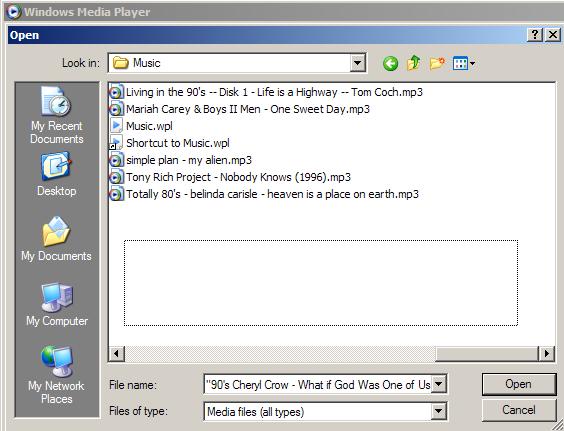Jump to Desktop in places bar
The height and width of the screenshot is (431, 564).
(57, 174)
